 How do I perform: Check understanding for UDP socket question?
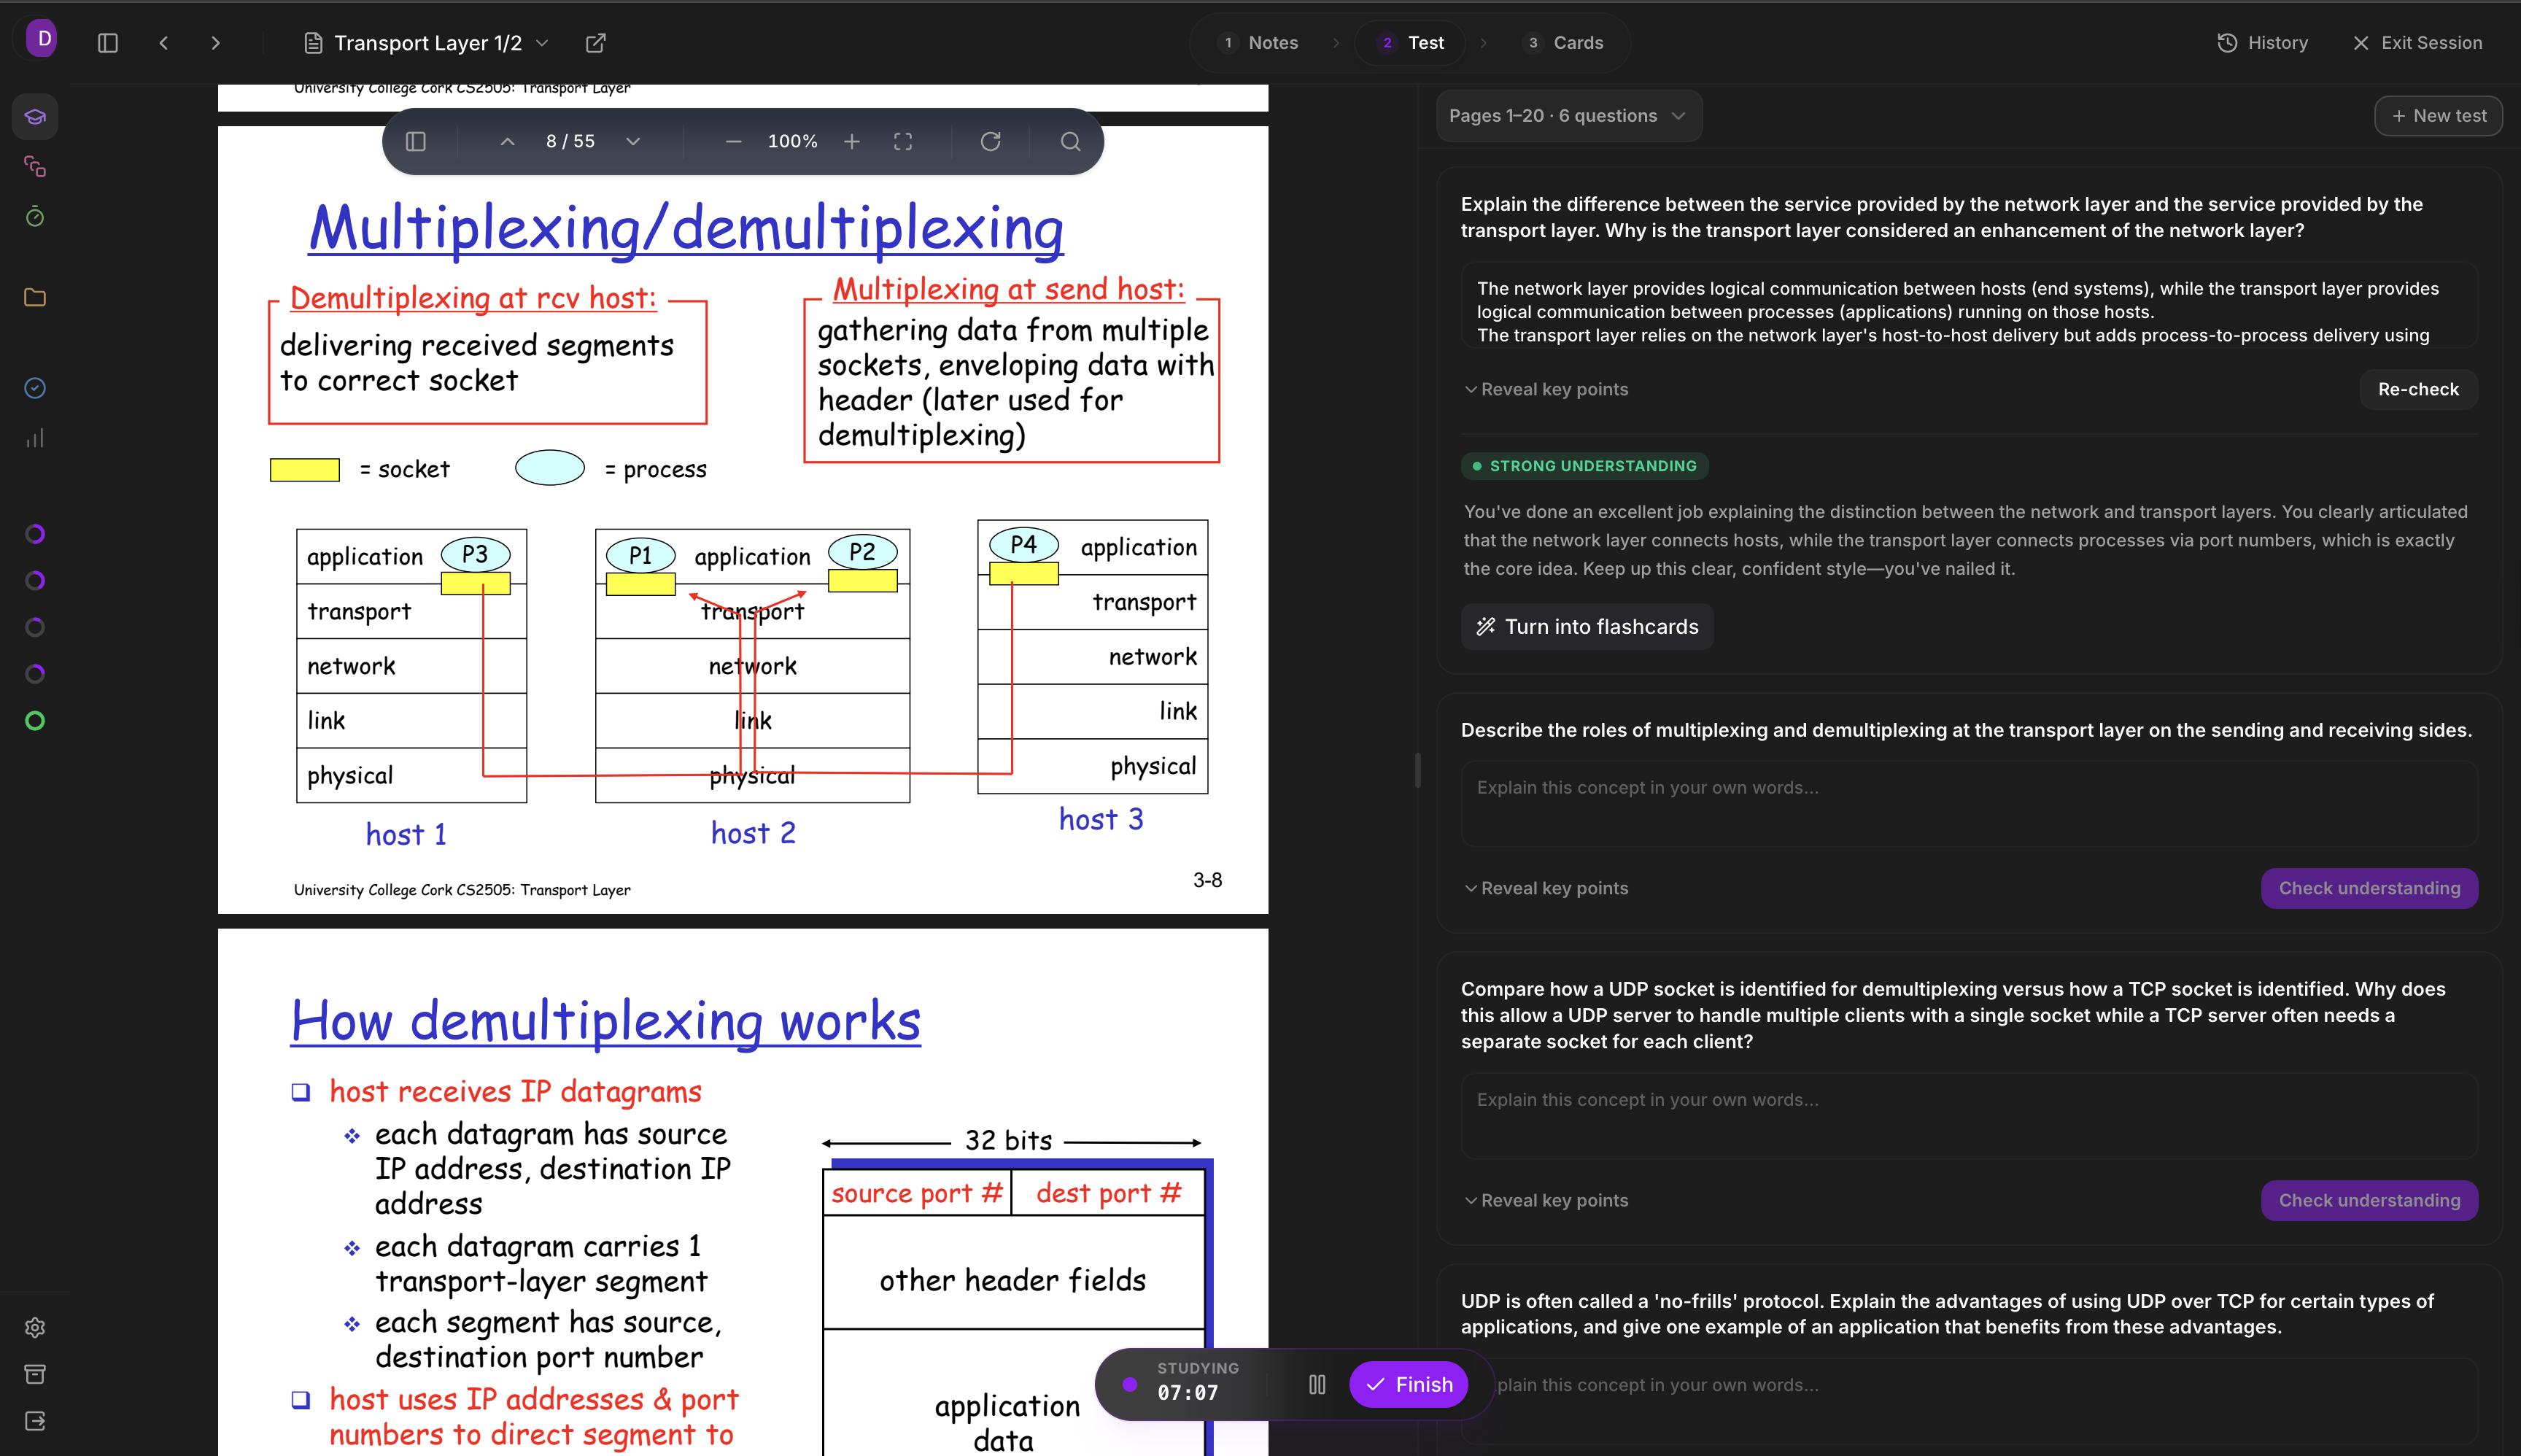pos(2369,1200)
